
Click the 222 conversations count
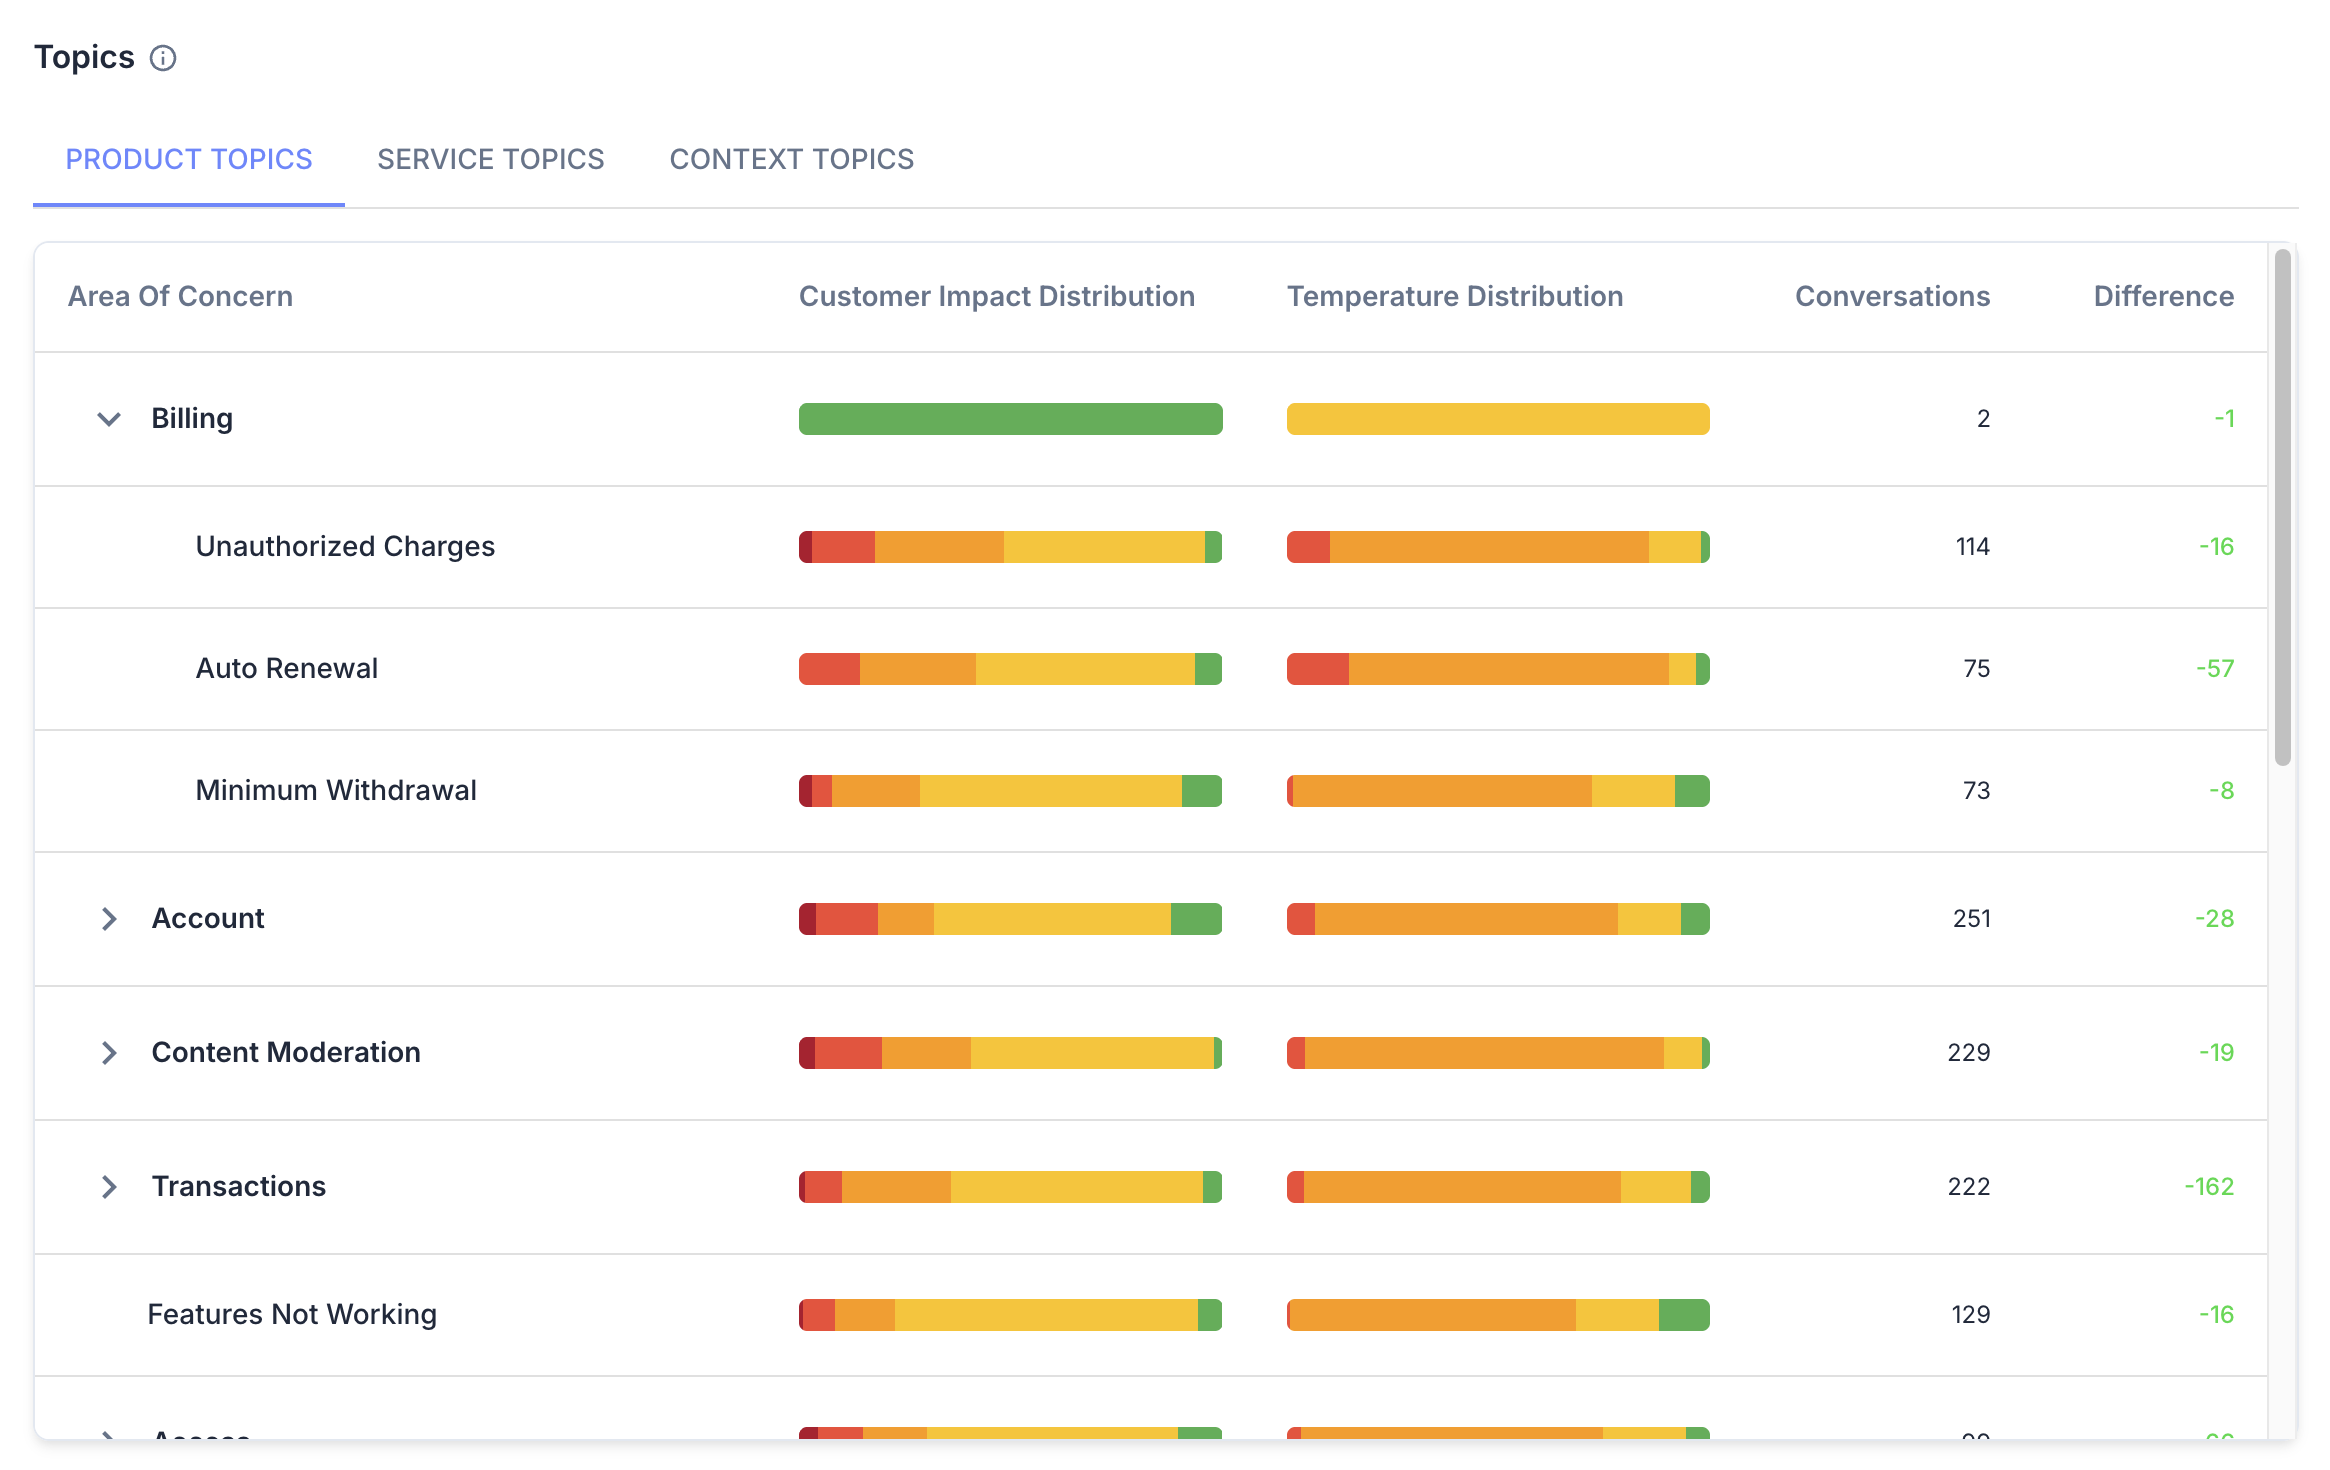click(1968, 1186)
